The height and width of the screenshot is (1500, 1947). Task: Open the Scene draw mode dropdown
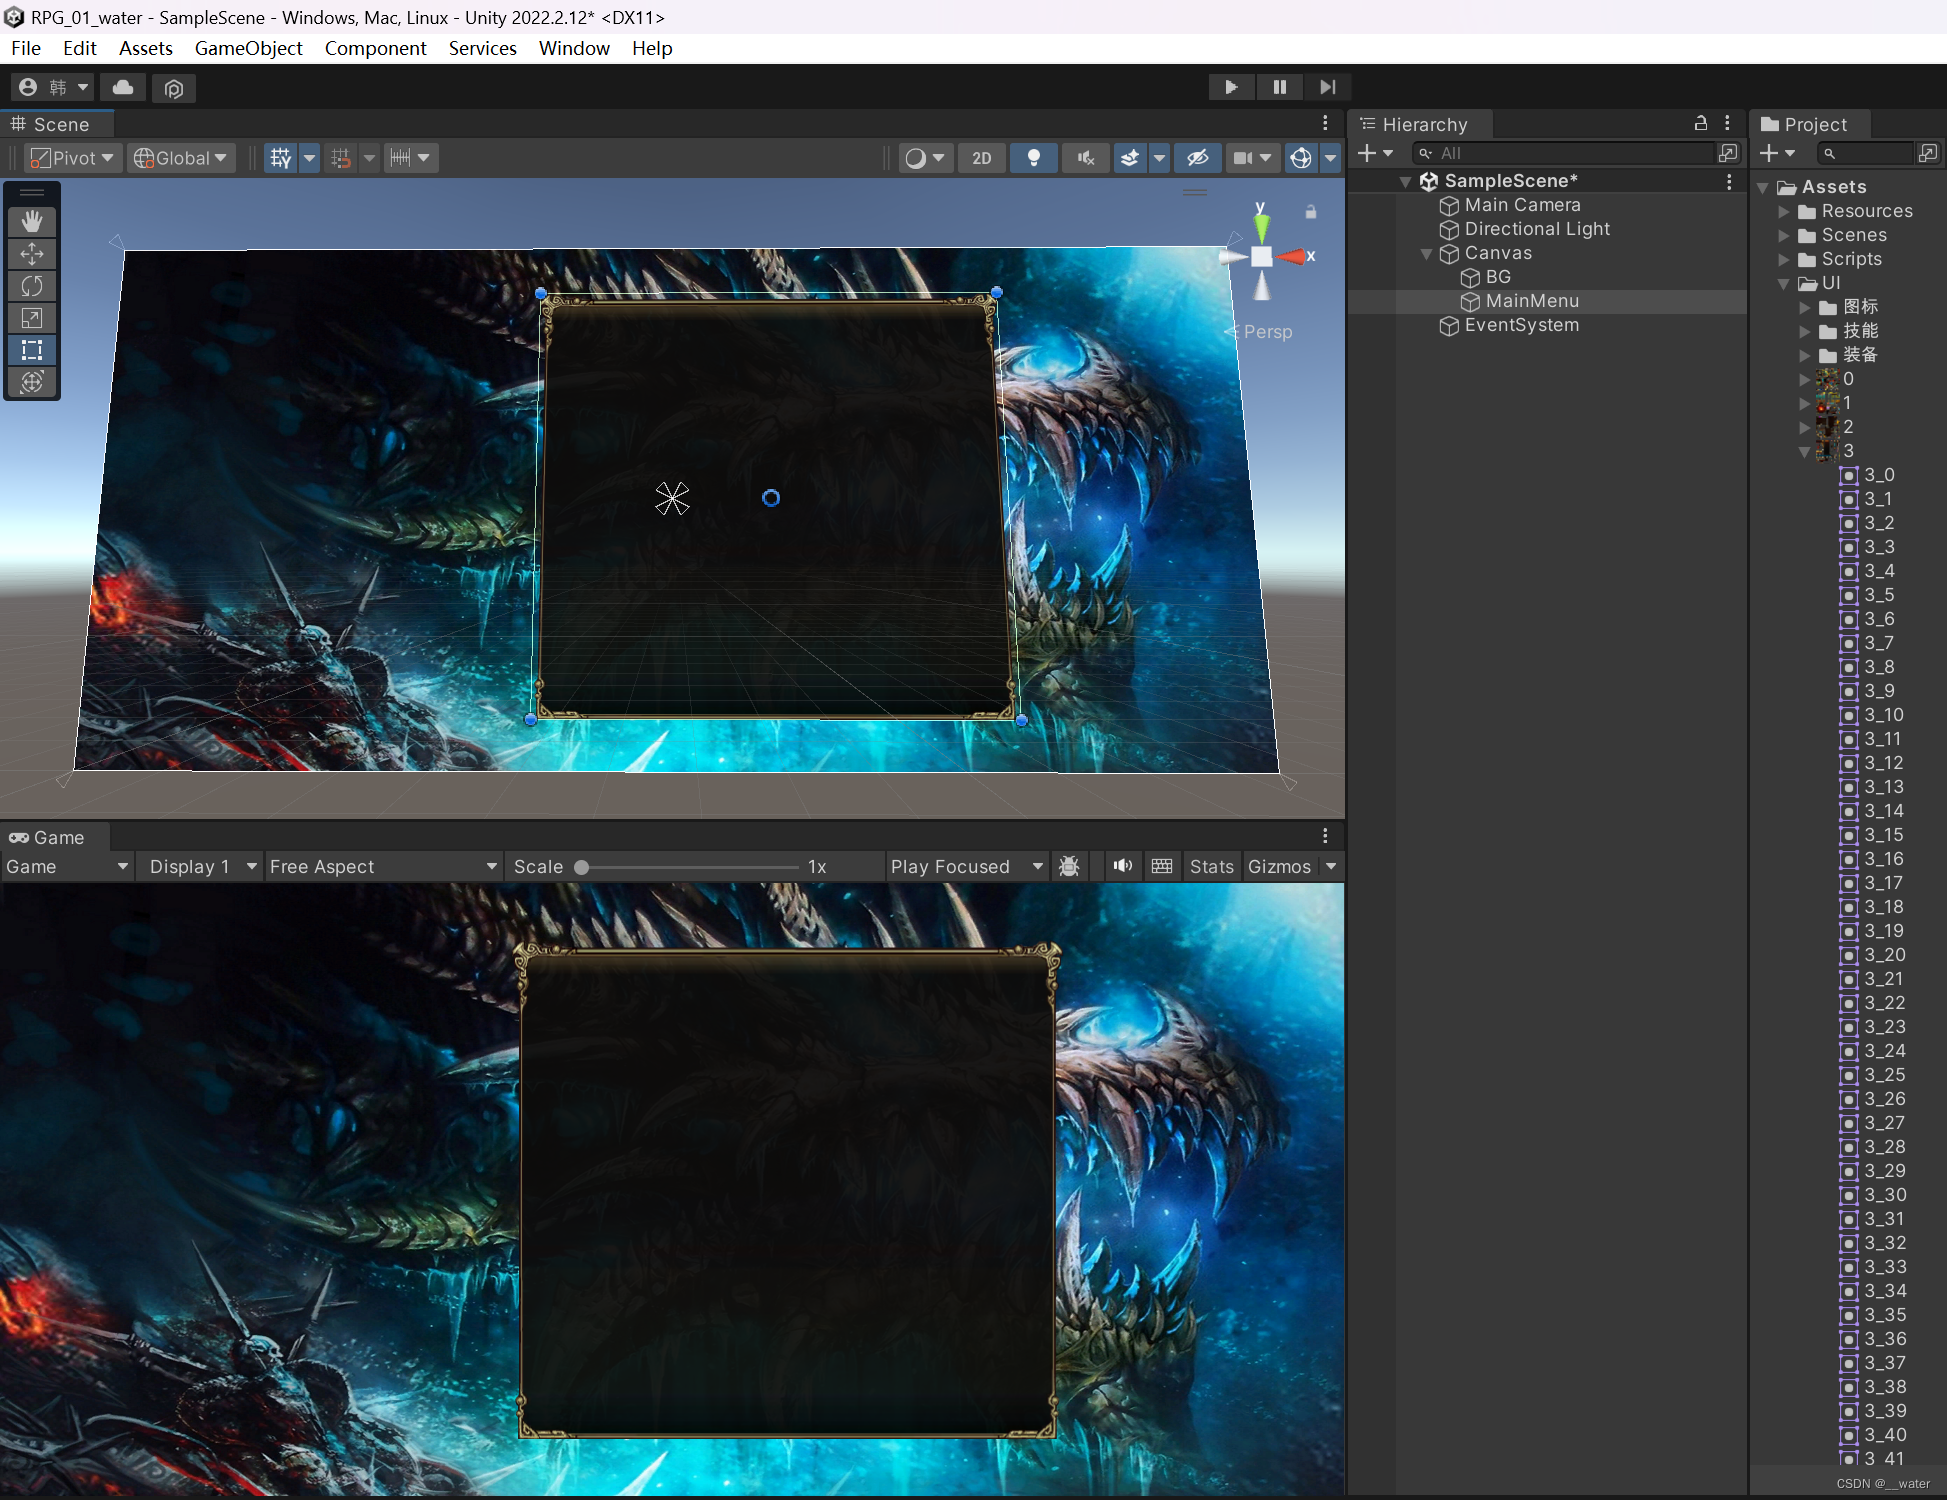coord(925,158)
